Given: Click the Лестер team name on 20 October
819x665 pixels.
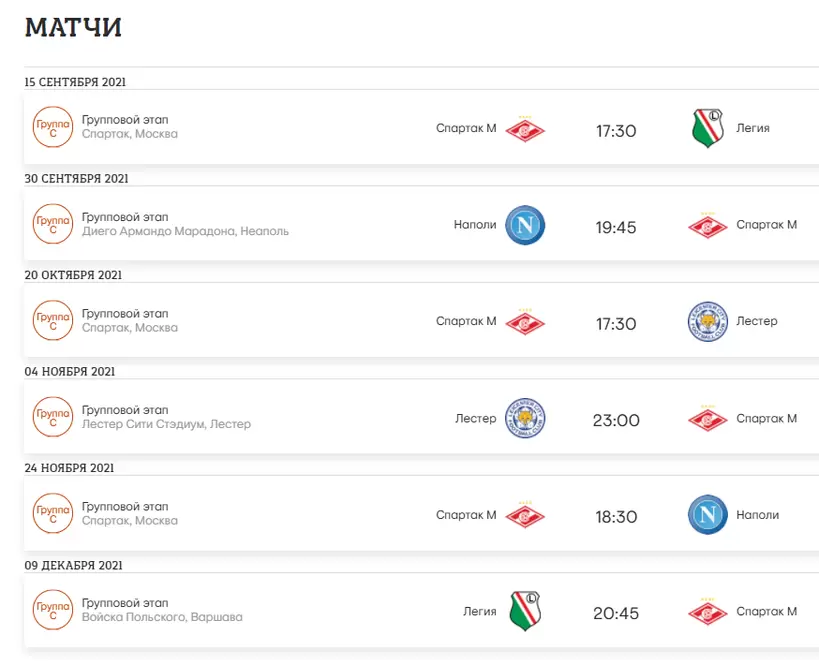Looking at the screenshot, I should pos(757,321).
